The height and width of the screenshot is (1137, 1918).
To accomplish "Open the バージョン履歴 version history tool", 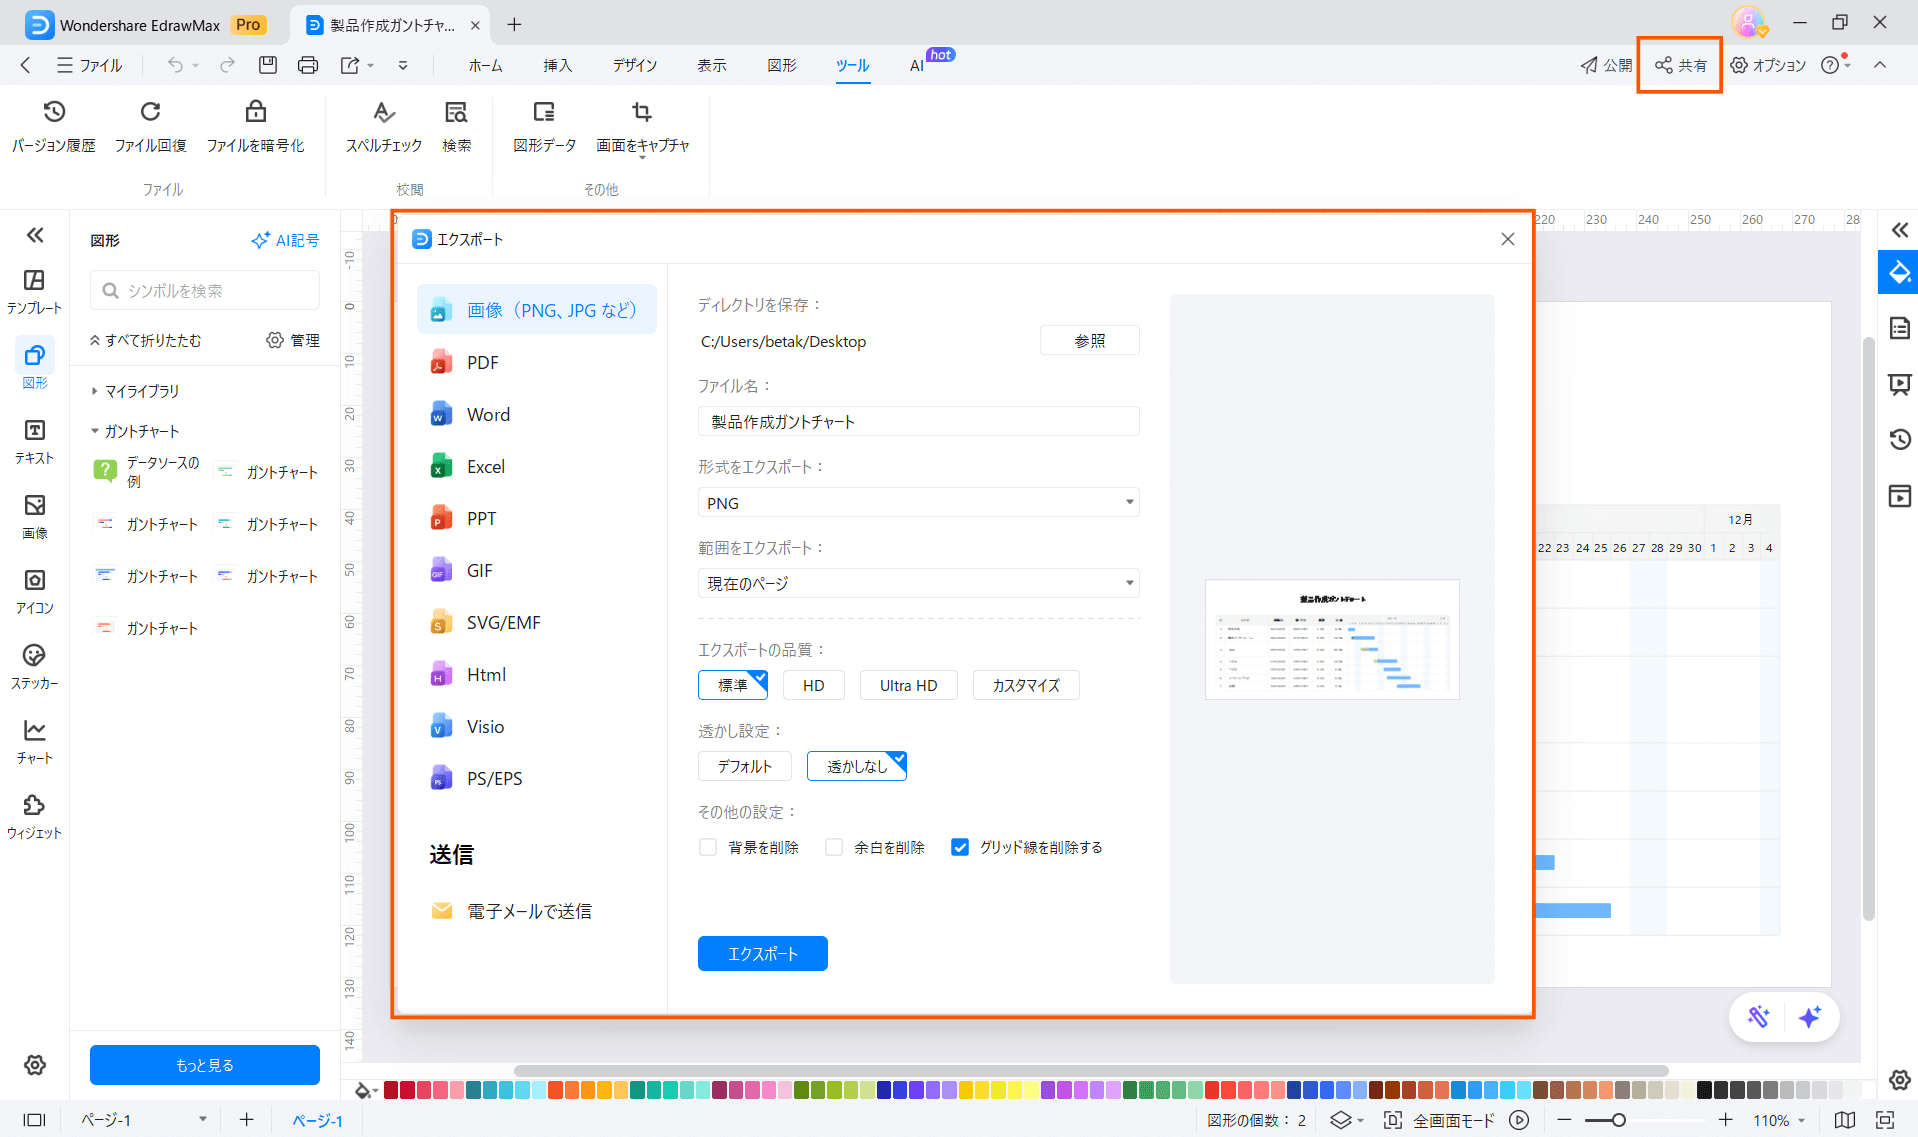I will [x=54, y=126].
